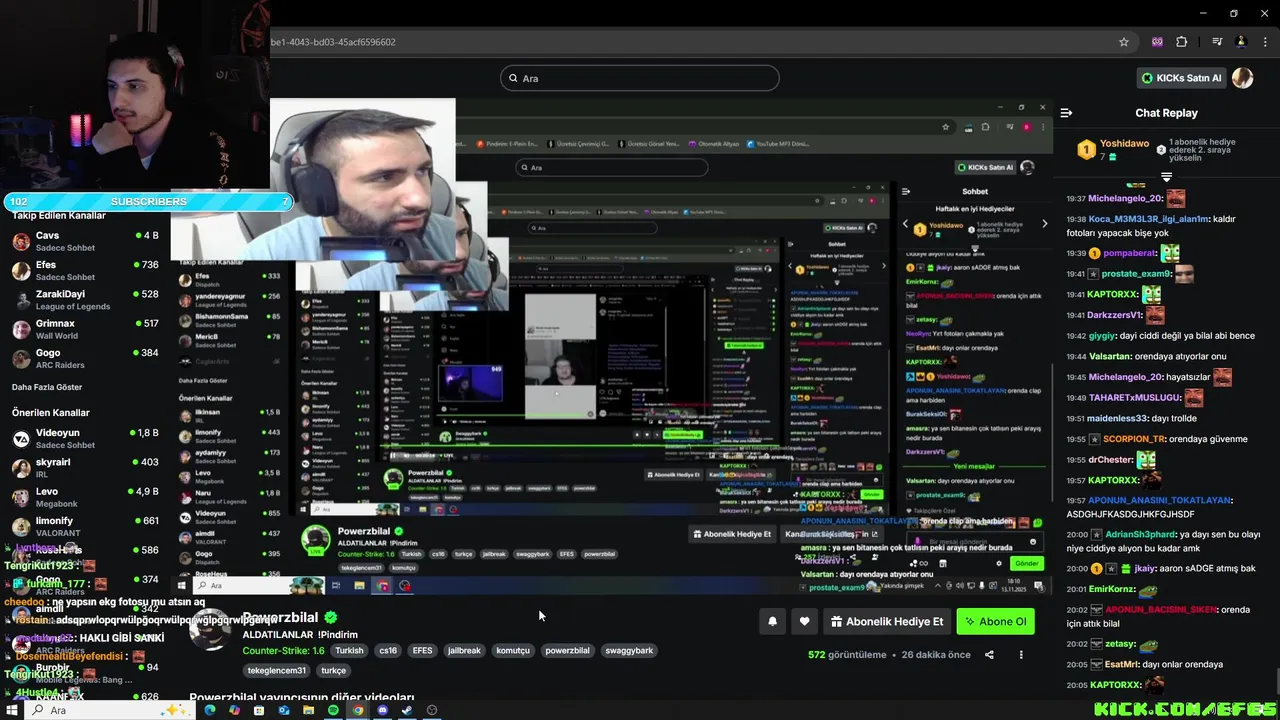
Task: Open the Counter-Strike: 1.6 category link
Action: coord(283,651)
